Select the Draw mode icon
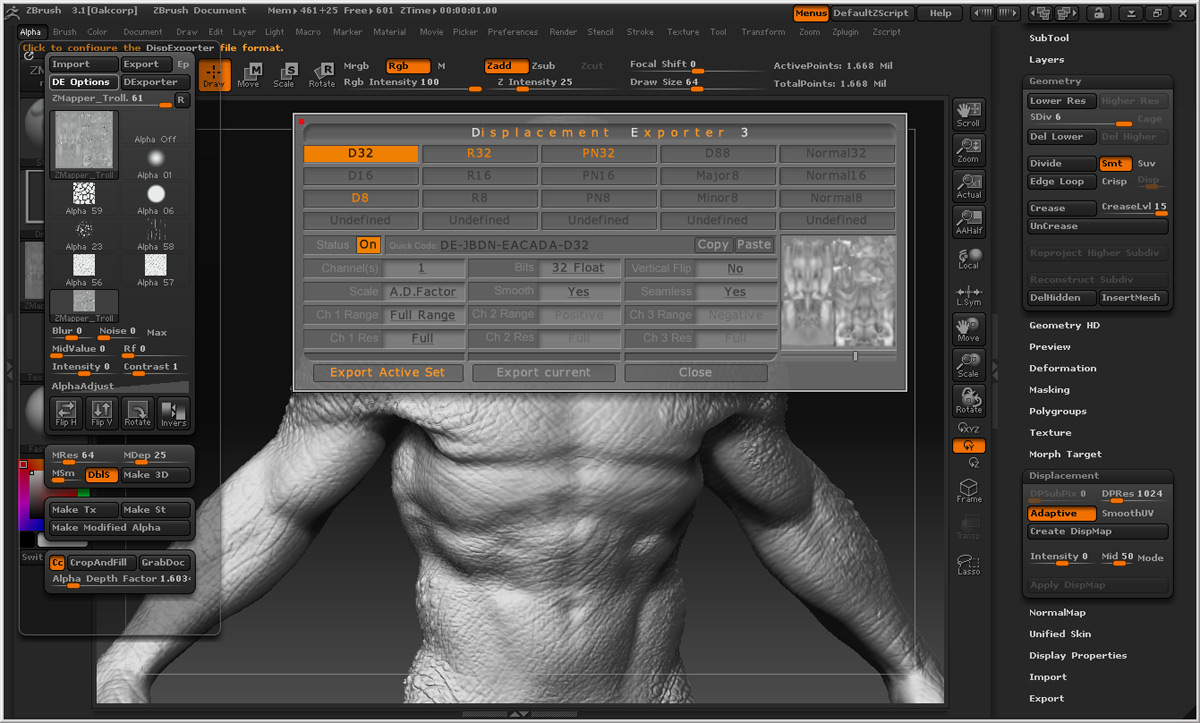This screenshot has height=723, width=1200. click(x=214, y=74)
